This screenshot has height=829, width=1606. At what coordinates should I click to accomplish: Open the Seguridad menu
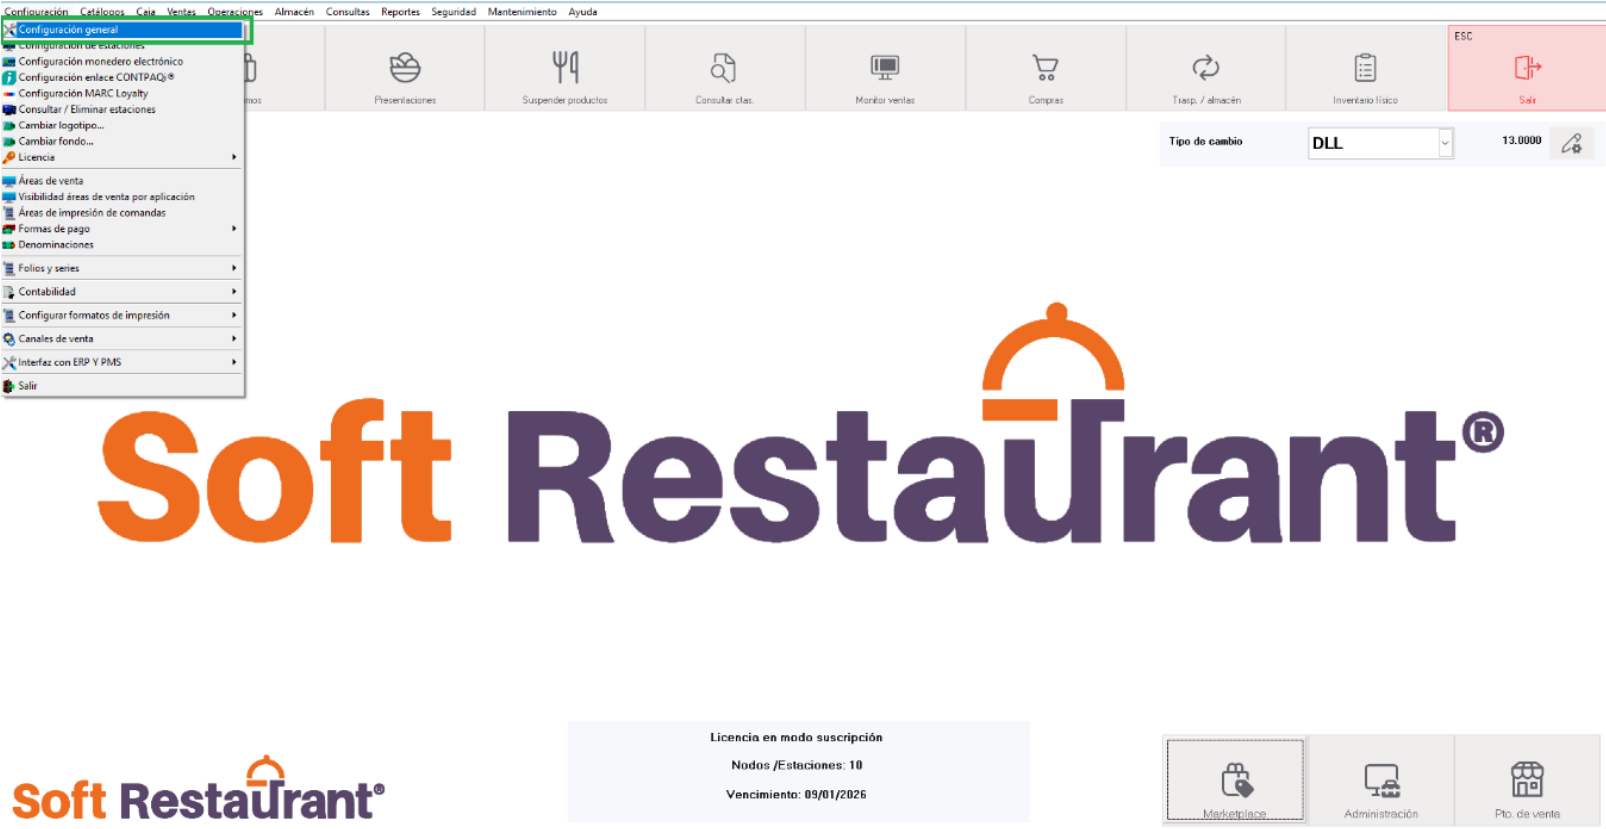coord(453,12)
